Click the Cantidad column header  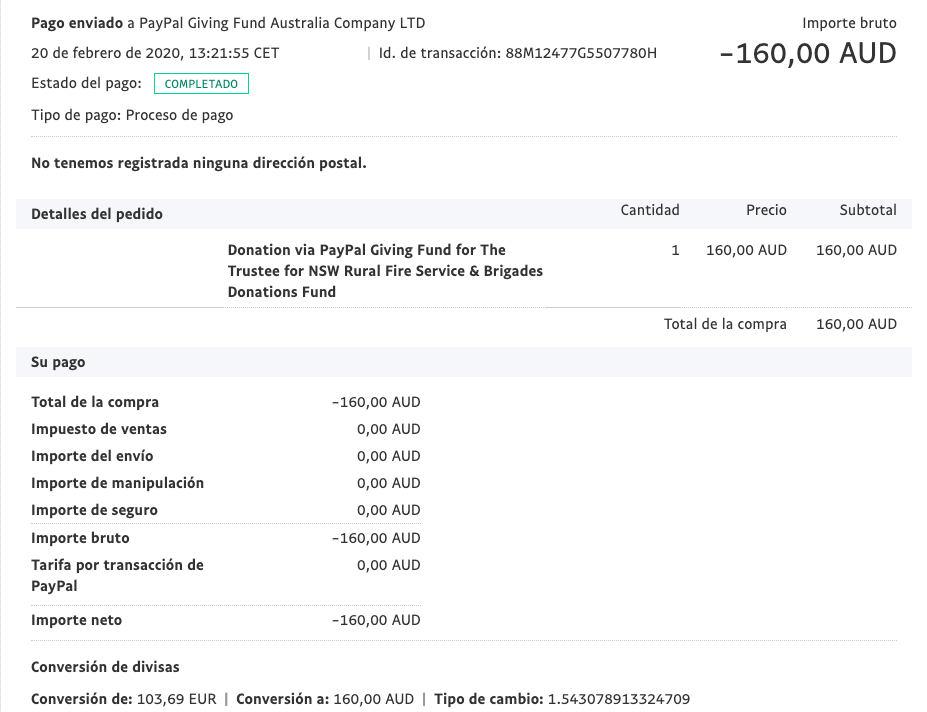(650, 210)
